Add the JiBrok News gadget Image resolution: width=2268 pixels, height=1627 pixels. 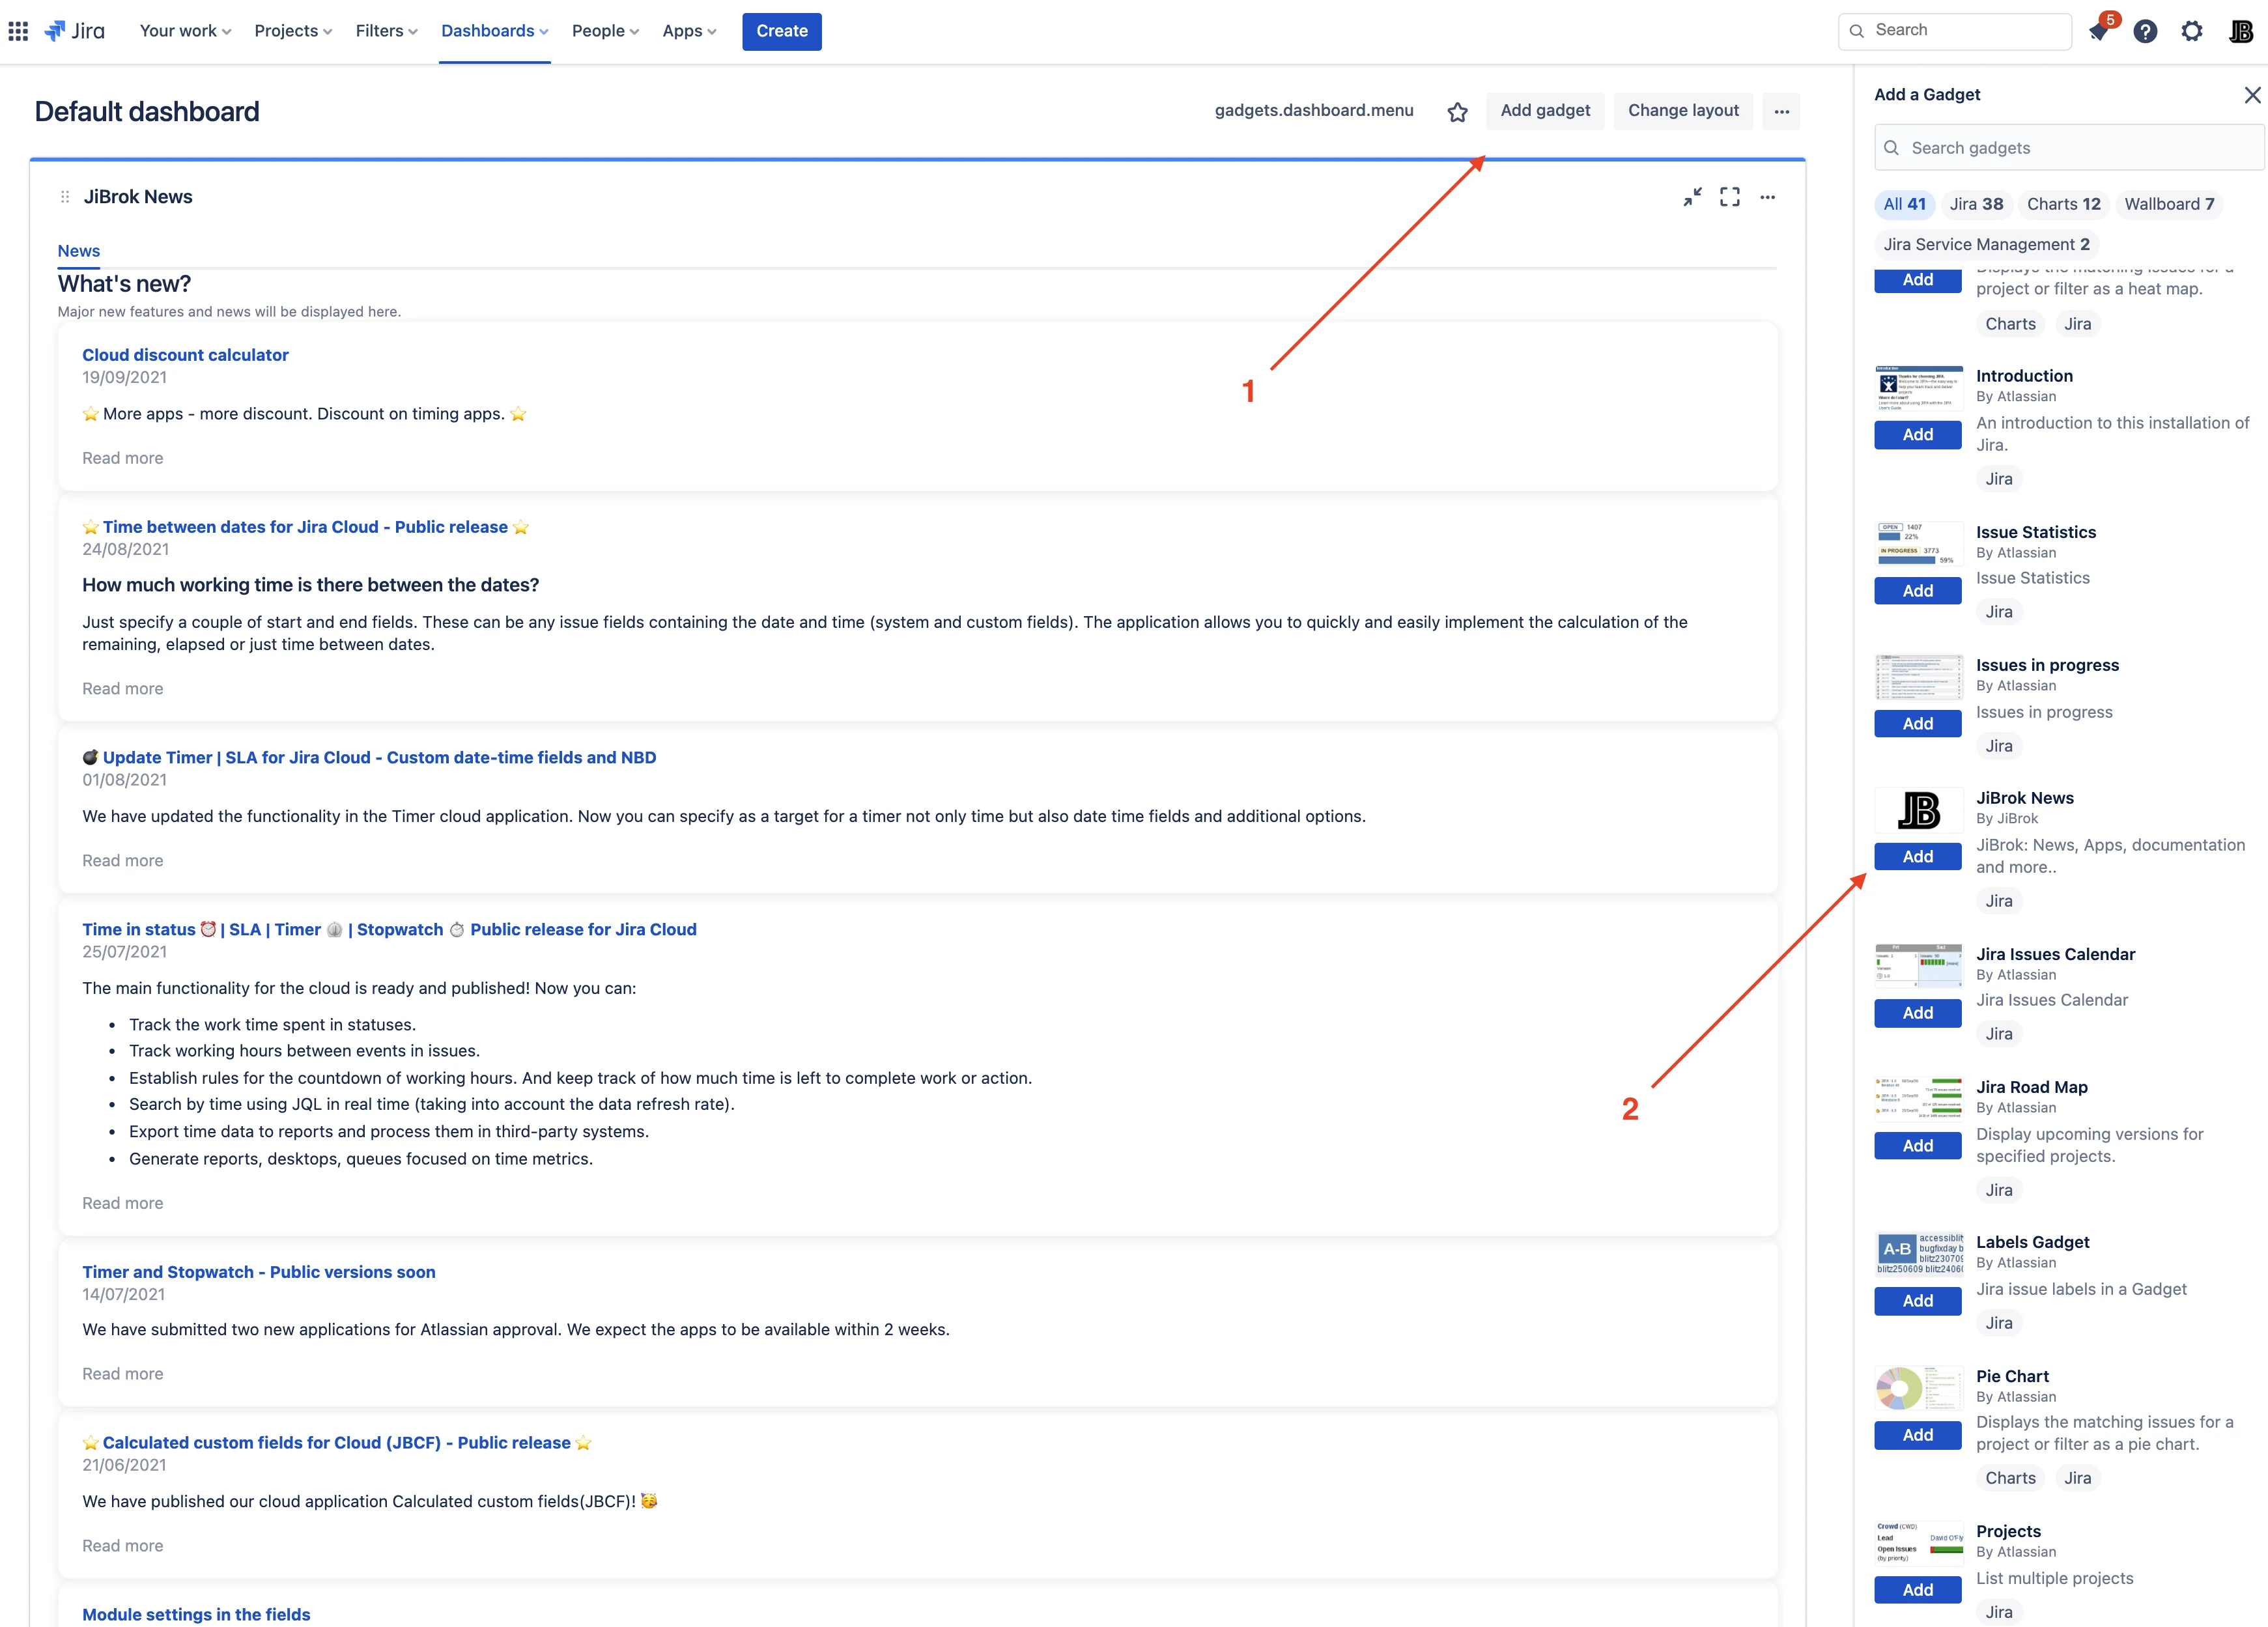tap(1918, 857)
